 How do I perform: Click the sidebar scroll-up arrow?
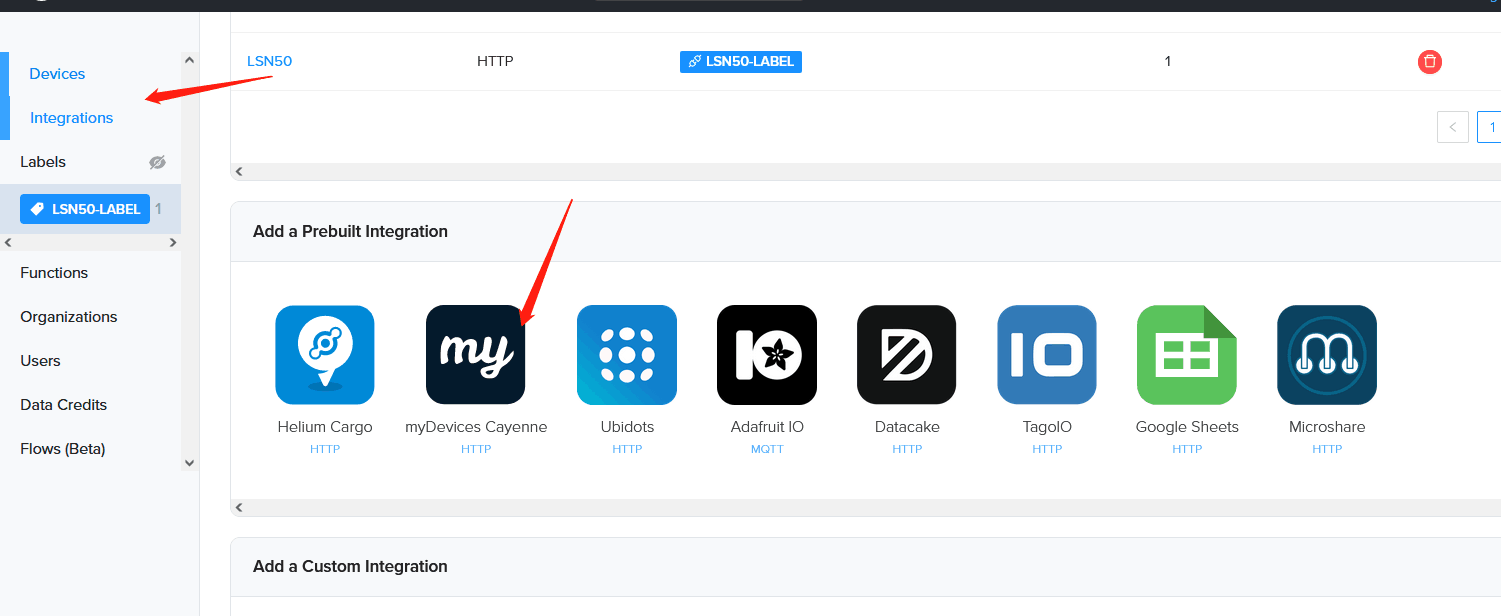pos(190,60)
